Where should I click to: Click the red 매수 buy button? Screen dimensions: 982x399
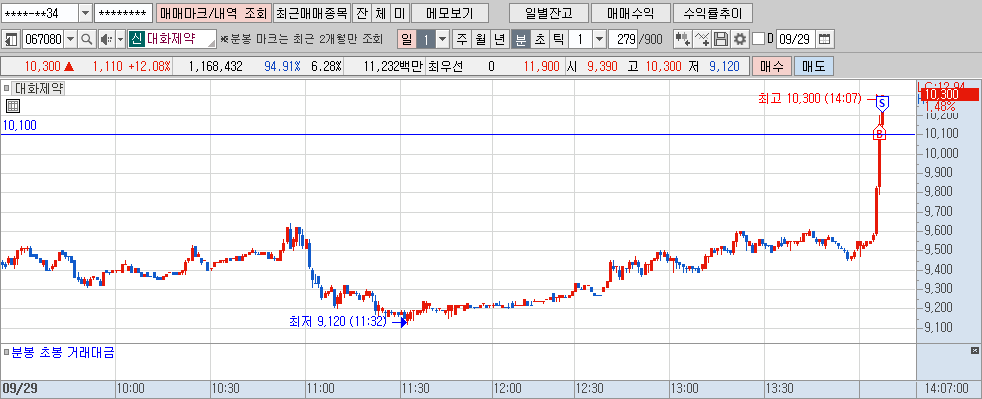coord(772,66)
